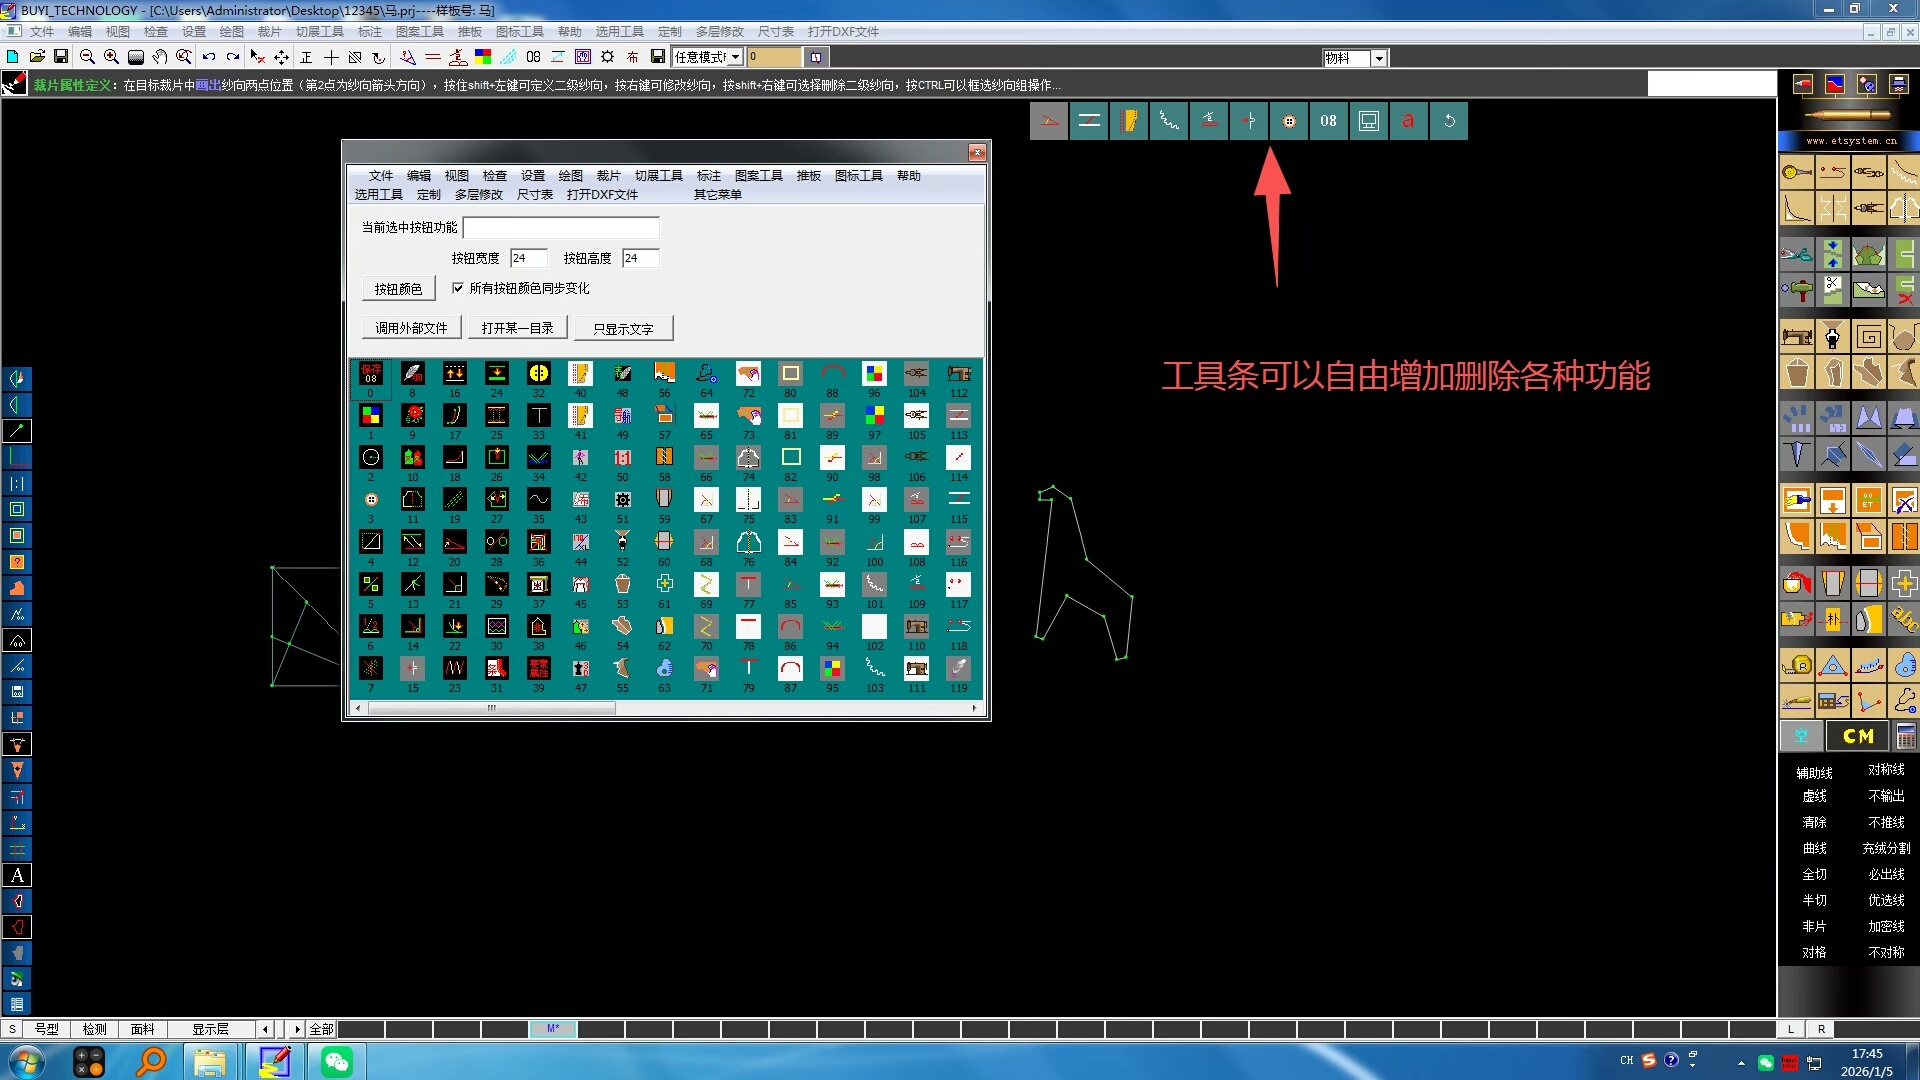Click the red 'a' text icon
Screen dimensions: 1920x1080
pyautogui.click(x=1408, y=121)
